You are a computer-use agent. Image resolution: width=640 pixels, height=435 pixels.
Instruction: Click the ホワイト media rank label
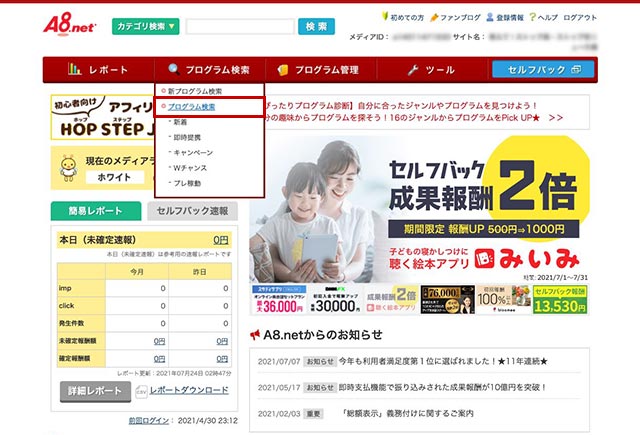(115, 178)
